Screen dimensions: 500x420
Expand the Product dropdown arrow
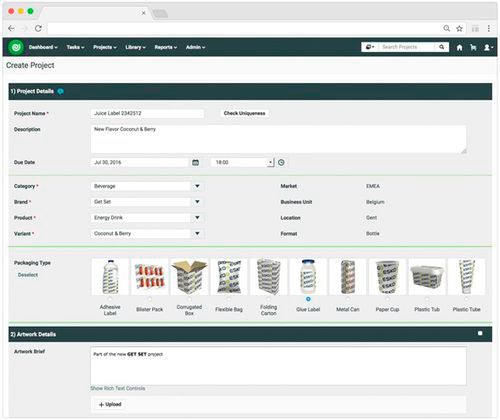tap(197, 218)
